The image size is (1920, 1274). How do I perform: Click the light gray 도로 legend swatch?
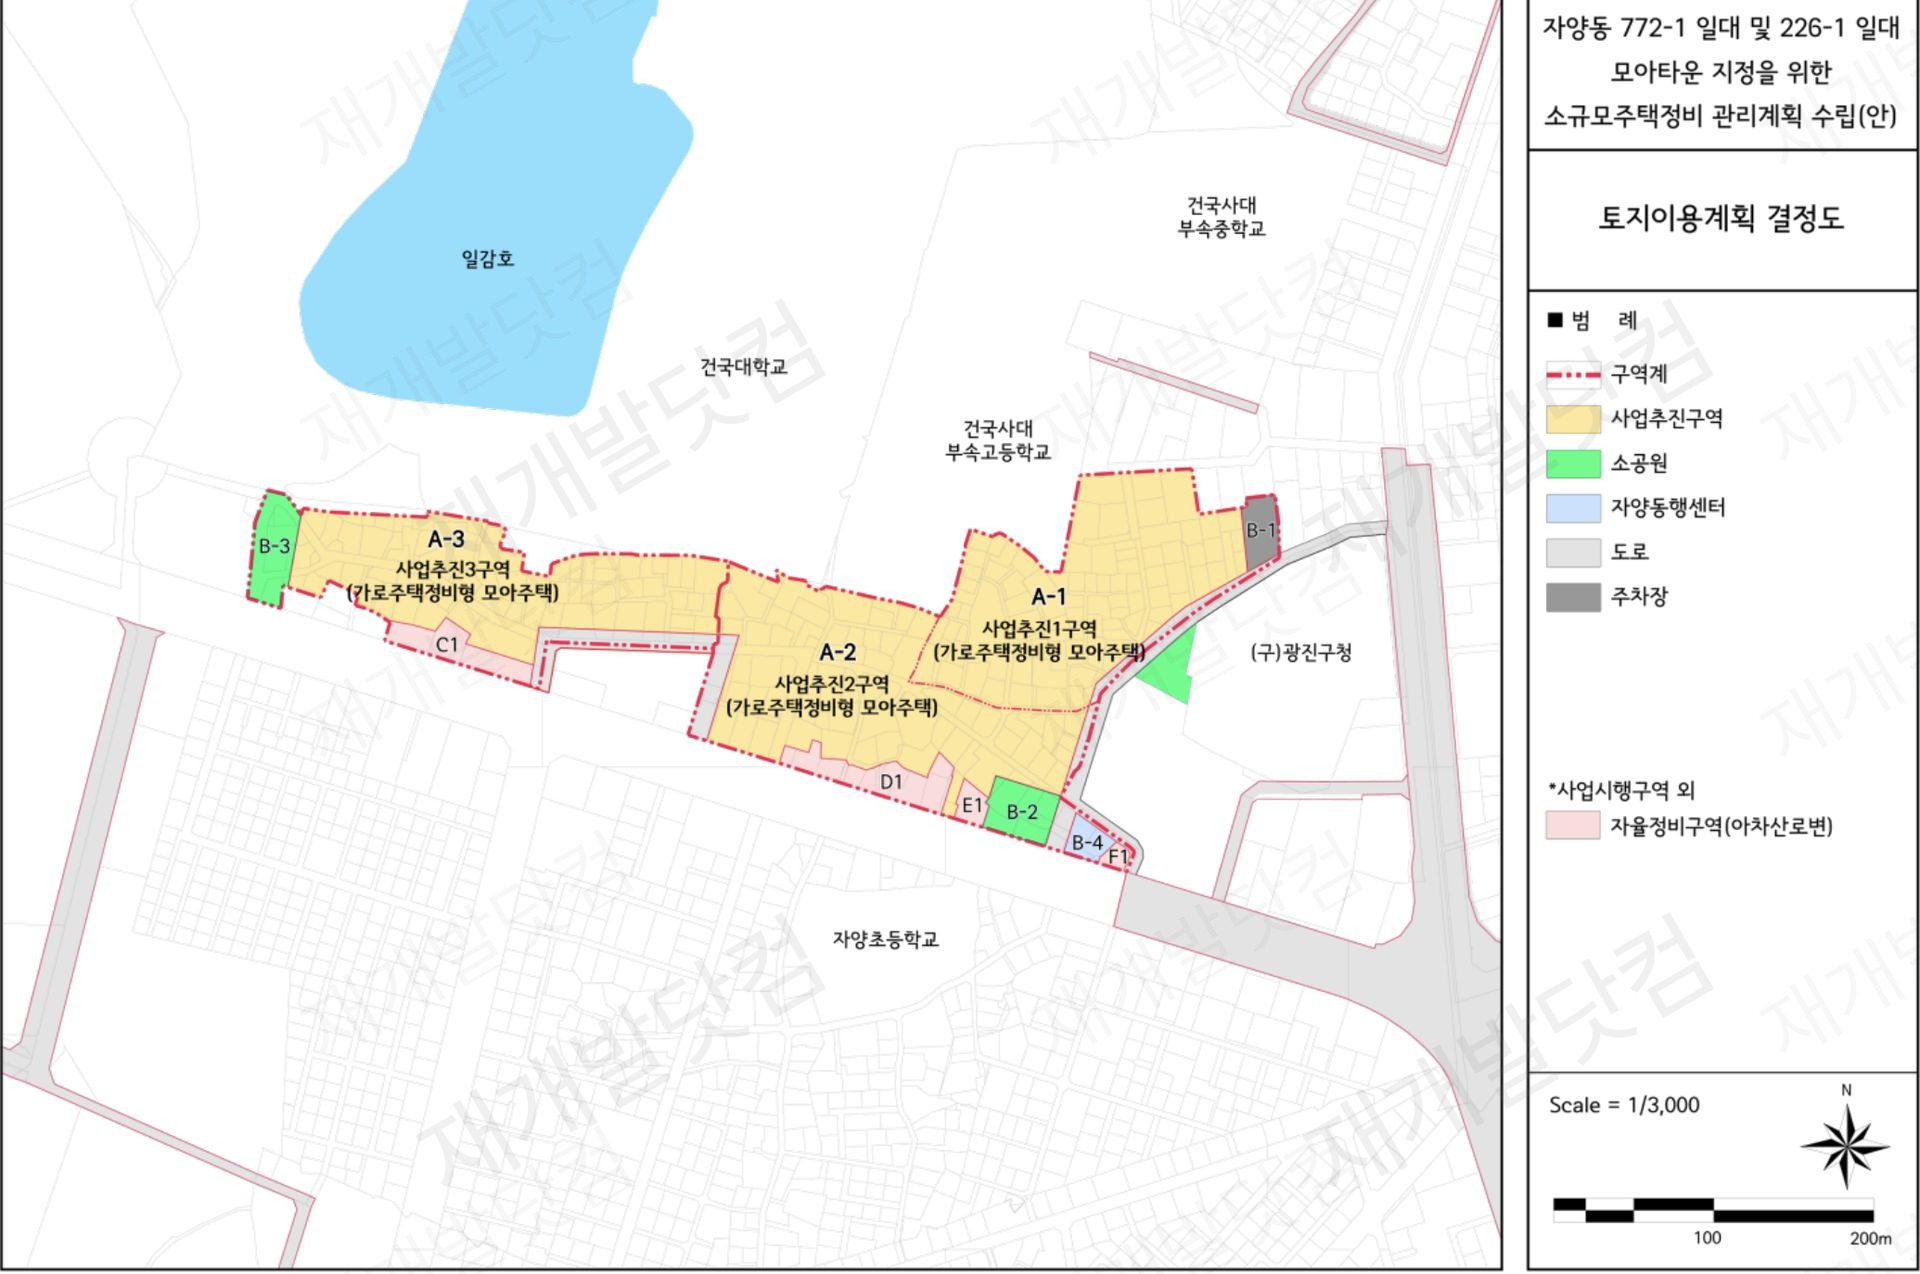pos(1573,552)
